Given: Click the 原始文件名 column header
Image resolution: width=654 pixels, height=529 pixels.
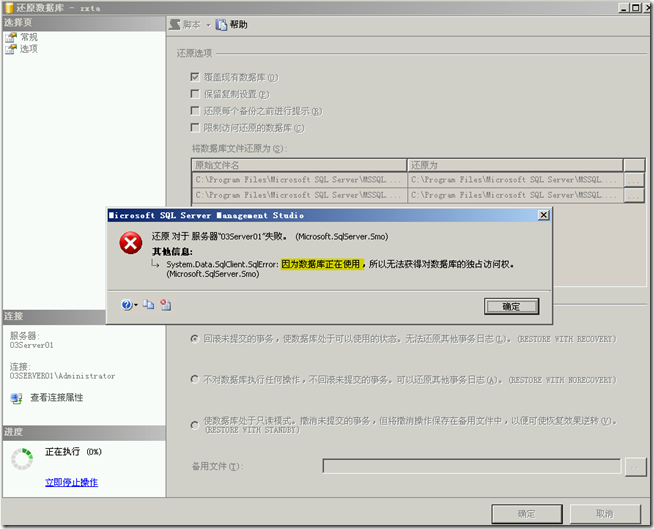Looking at the screenshot, I should pos(299,165).
